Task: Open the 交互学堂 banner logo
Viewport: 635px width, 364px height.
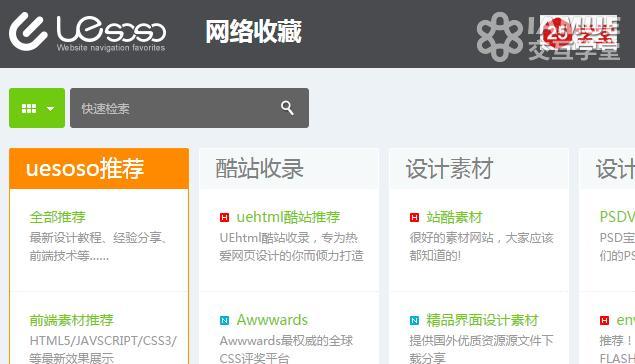Action: coord(548,37)
